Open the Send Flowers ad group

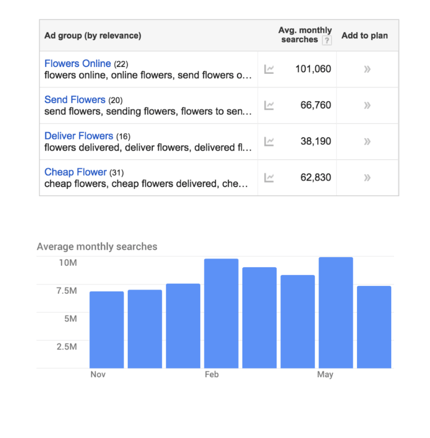[75, 99]
